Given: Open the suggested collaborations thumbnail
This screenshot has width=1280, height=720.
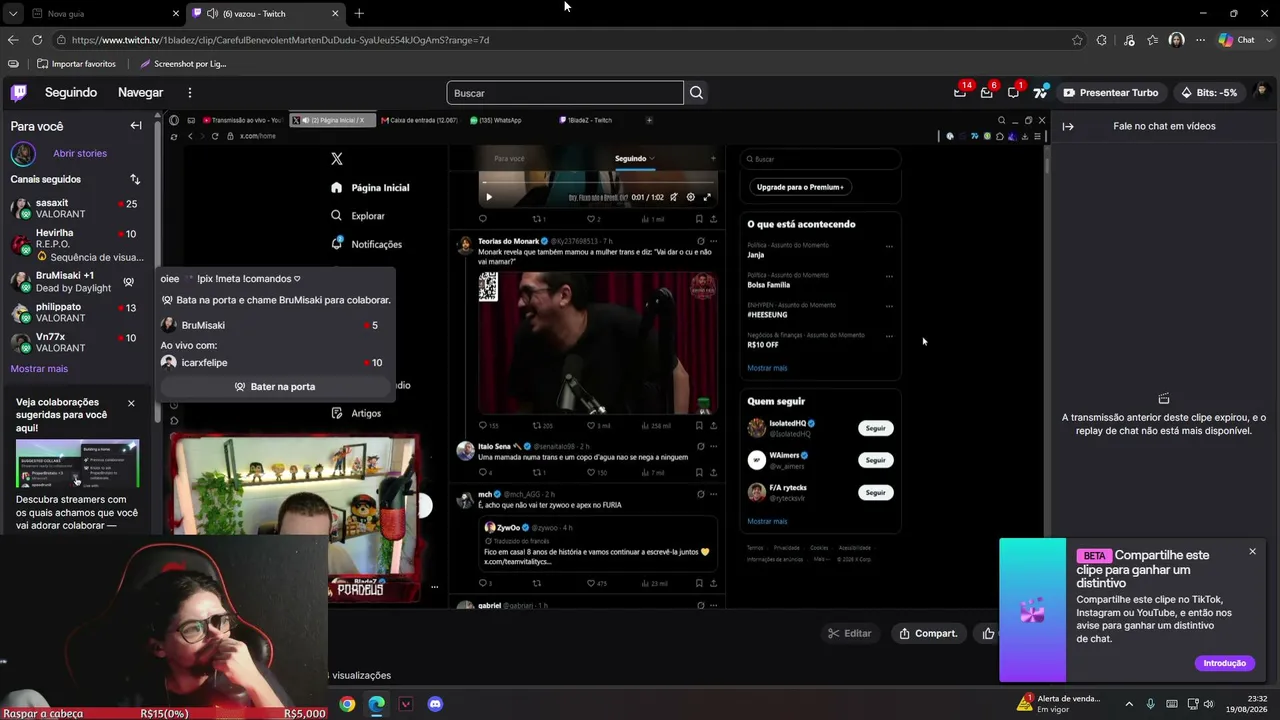Looking at the screenshot, I should click(x=77, y=464).
